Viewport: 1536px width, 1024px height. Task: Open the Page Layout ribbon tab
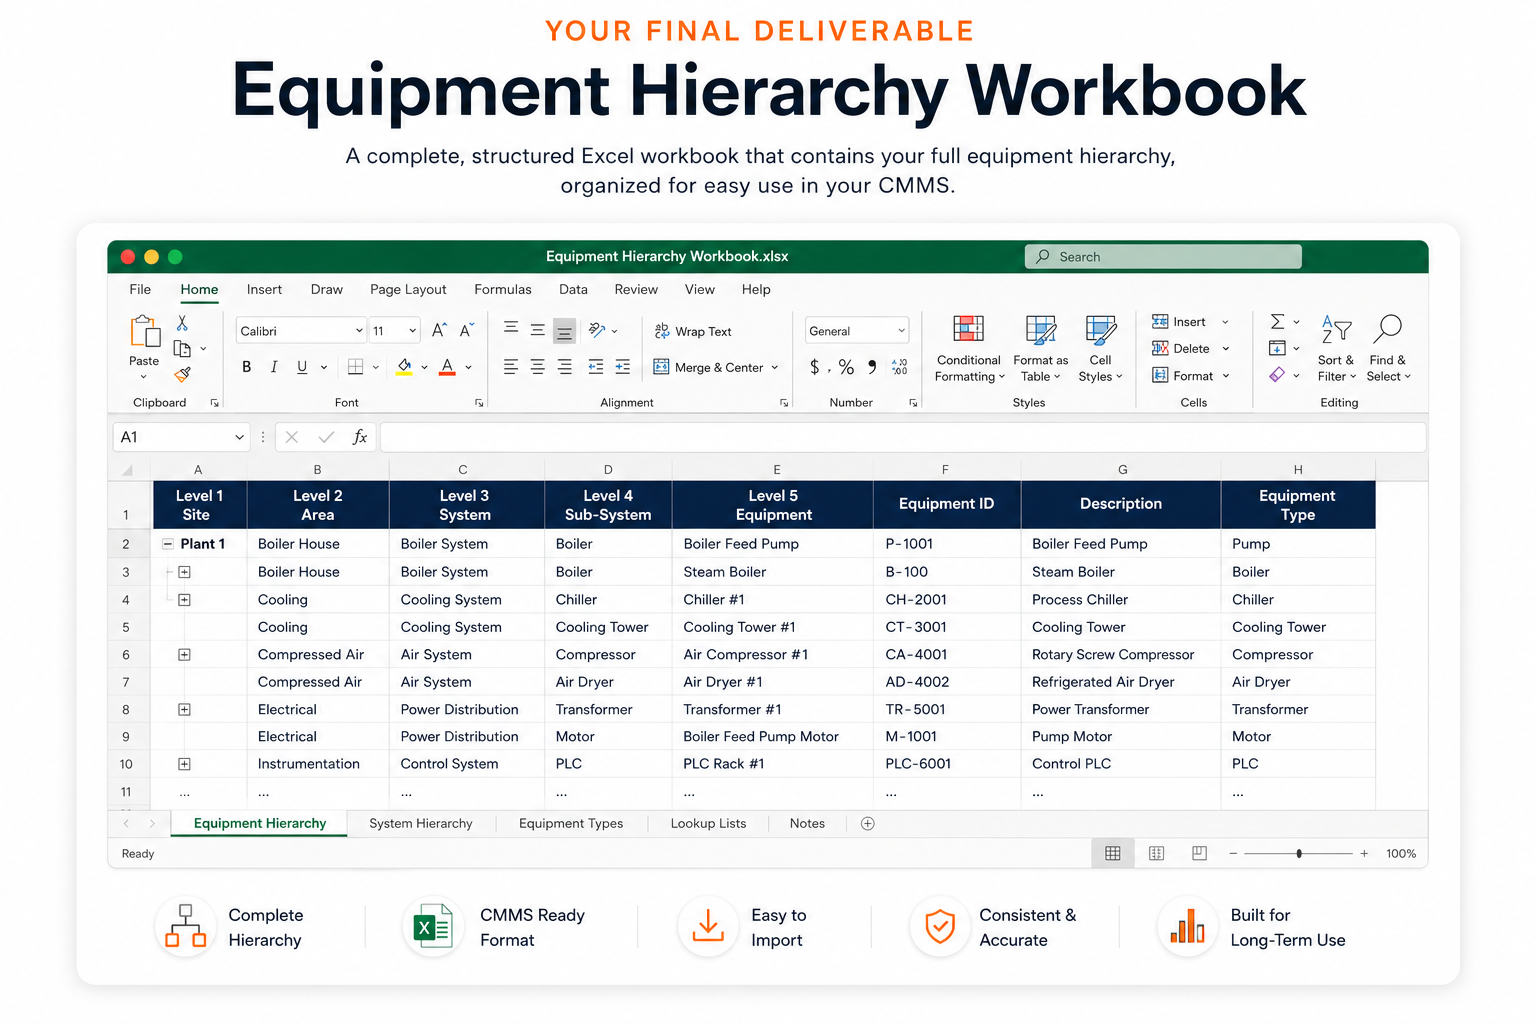click(408, 289)
